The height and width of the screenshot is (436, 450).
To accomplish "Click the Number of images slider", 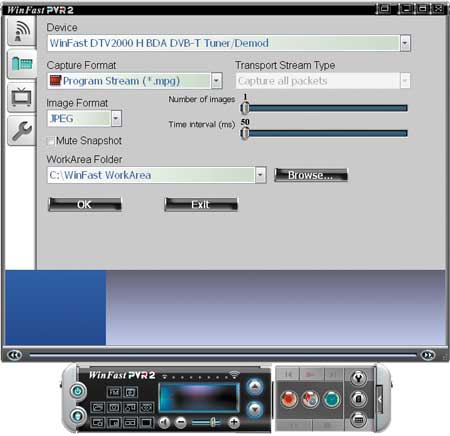I will click(x=324, y=108).
